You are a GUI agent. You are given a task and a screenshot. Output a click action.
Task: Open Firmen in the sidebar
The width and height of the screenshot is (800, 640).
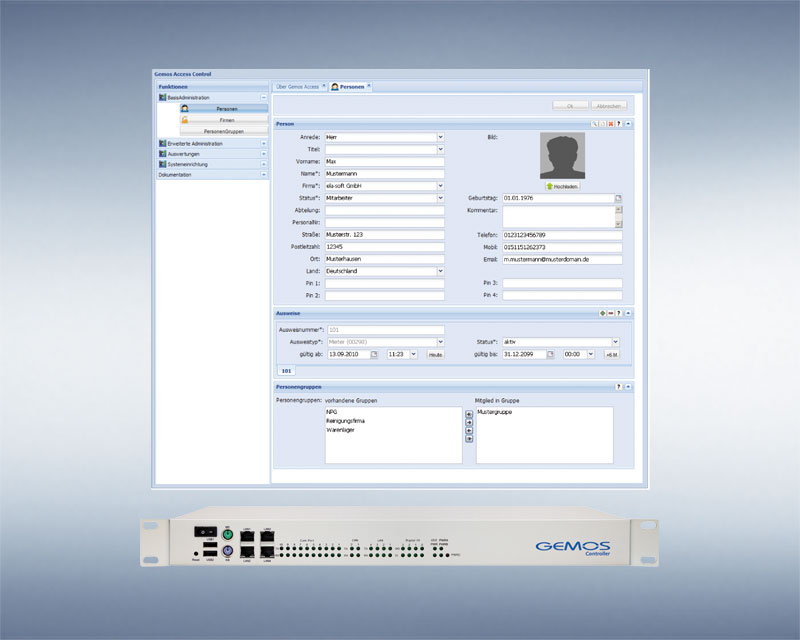coord(223,120)
